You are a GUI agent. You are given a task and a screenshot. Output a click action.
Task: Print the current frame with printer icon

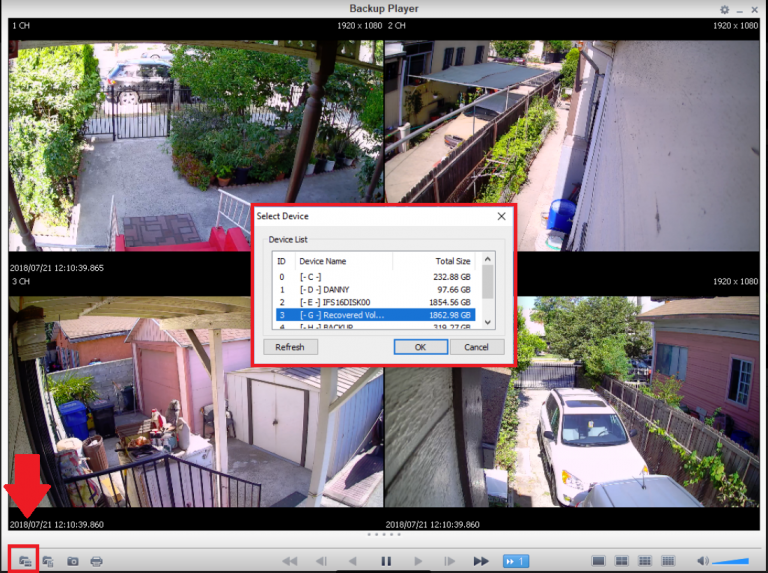[96, 561]
